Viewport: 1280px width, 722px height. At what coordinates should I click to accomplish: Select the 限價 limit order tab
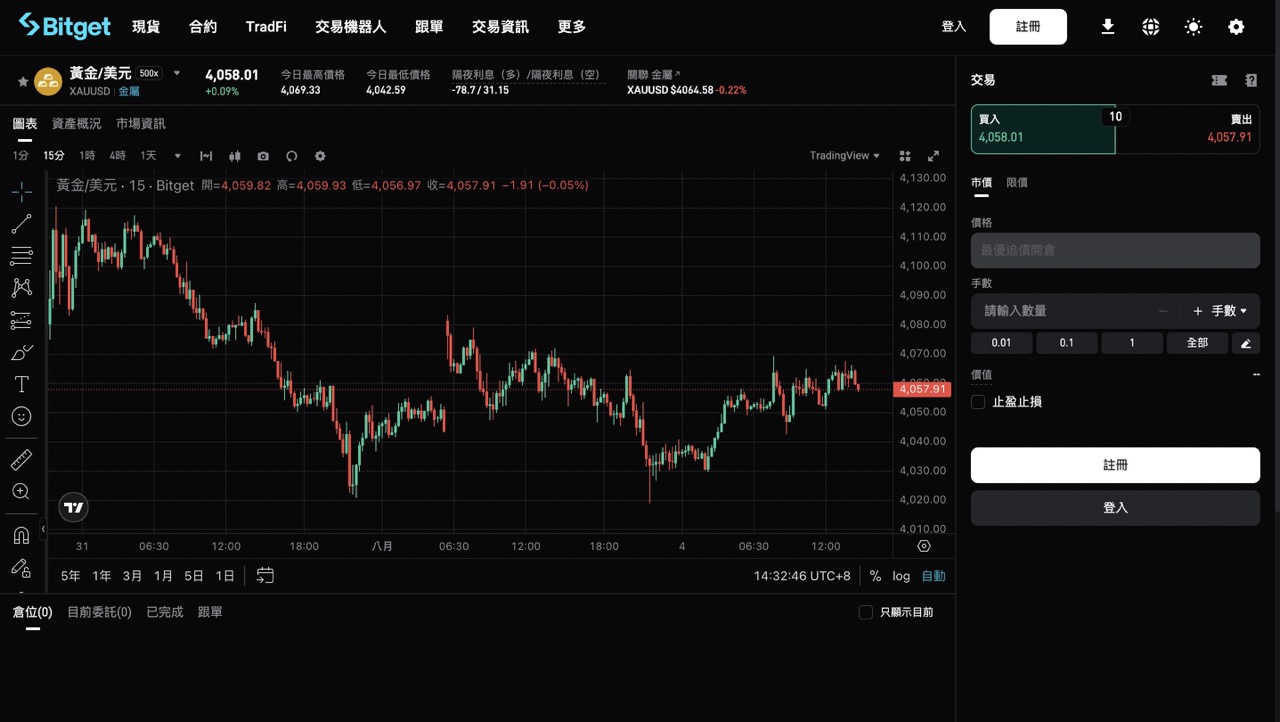(1017, 183)
